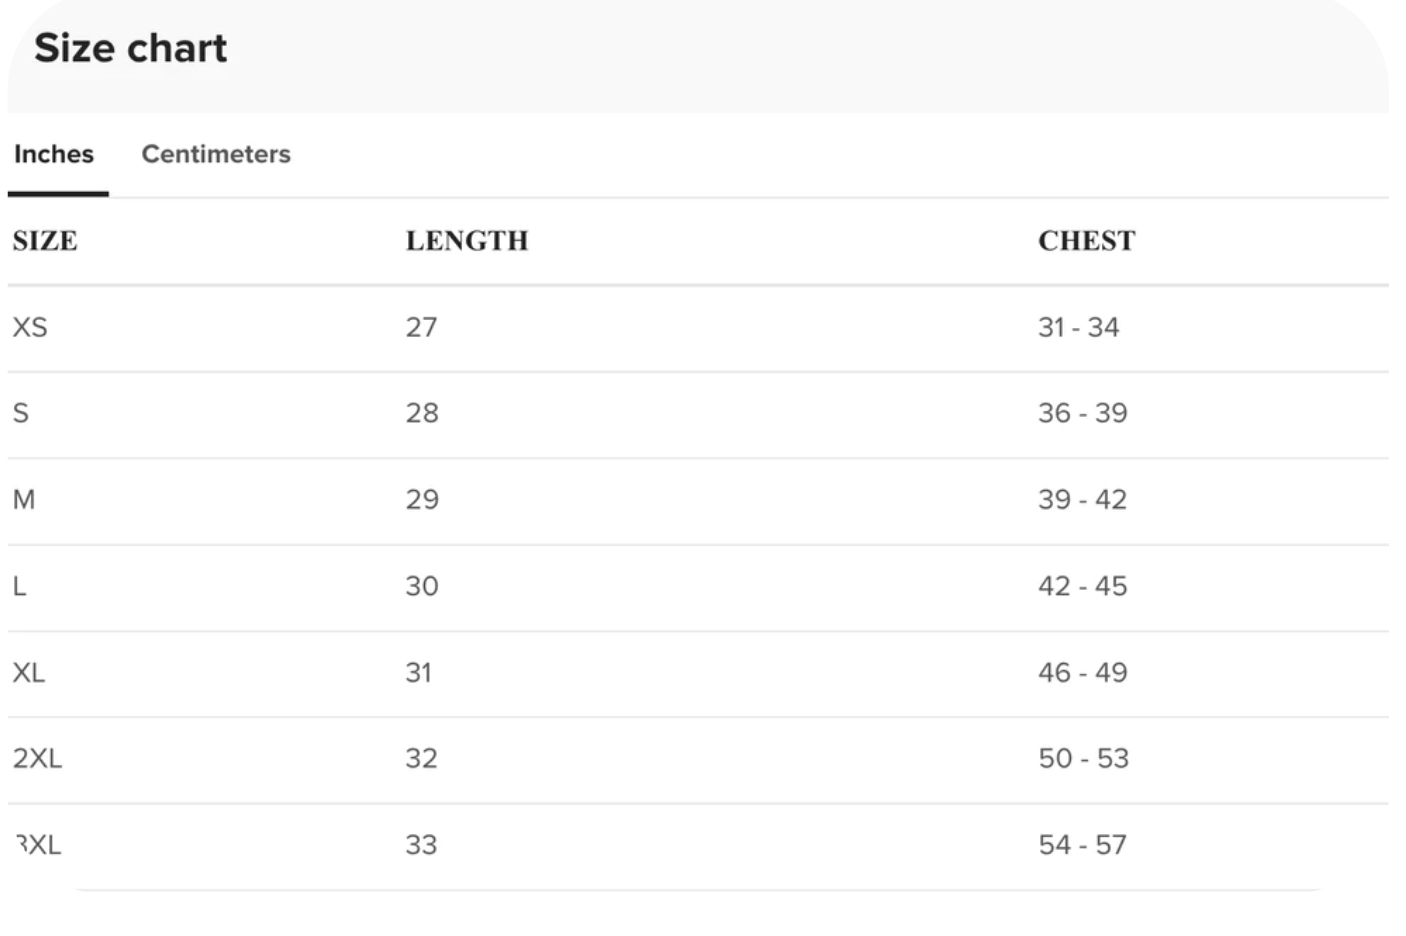Click chest range 54 - 57
Screen dimensions: 1406x936
click(1083, 845)
